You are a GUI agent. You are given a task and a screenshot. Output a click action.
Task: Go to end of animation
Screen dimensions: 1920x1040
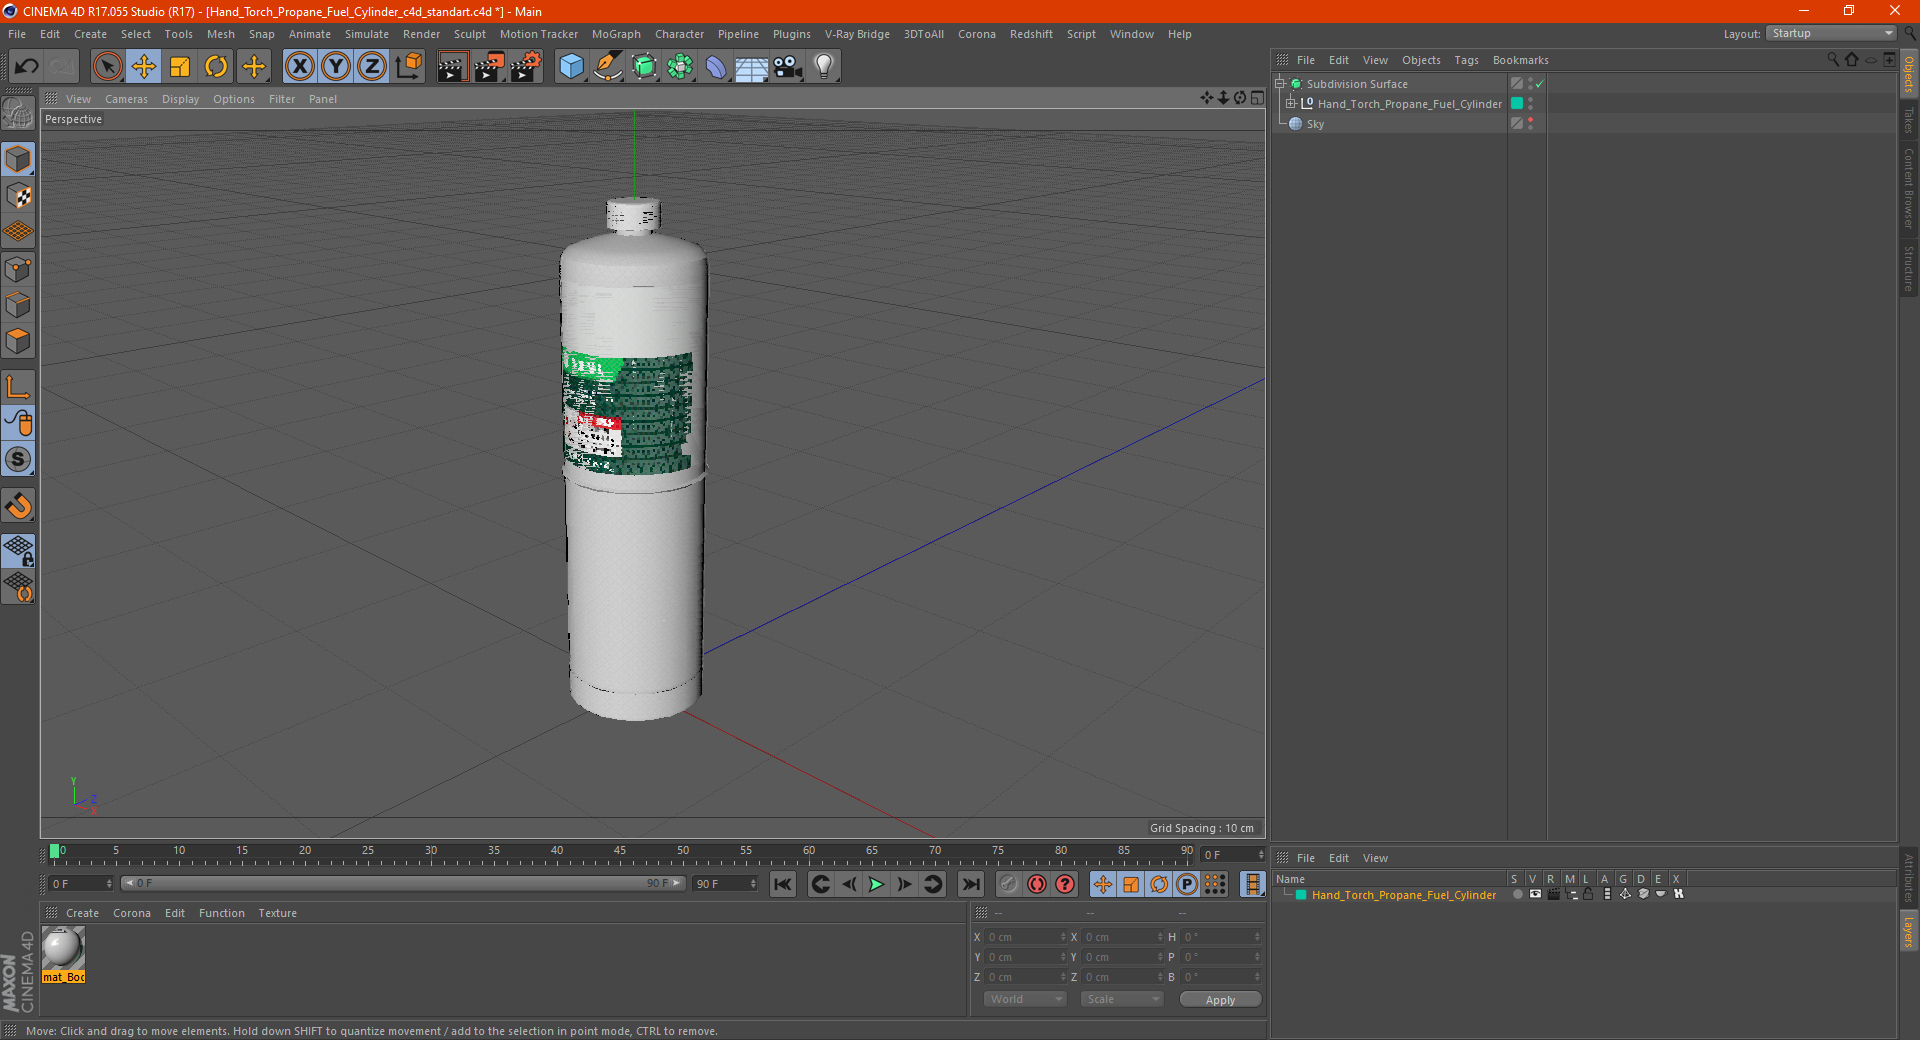coord(970,884)
